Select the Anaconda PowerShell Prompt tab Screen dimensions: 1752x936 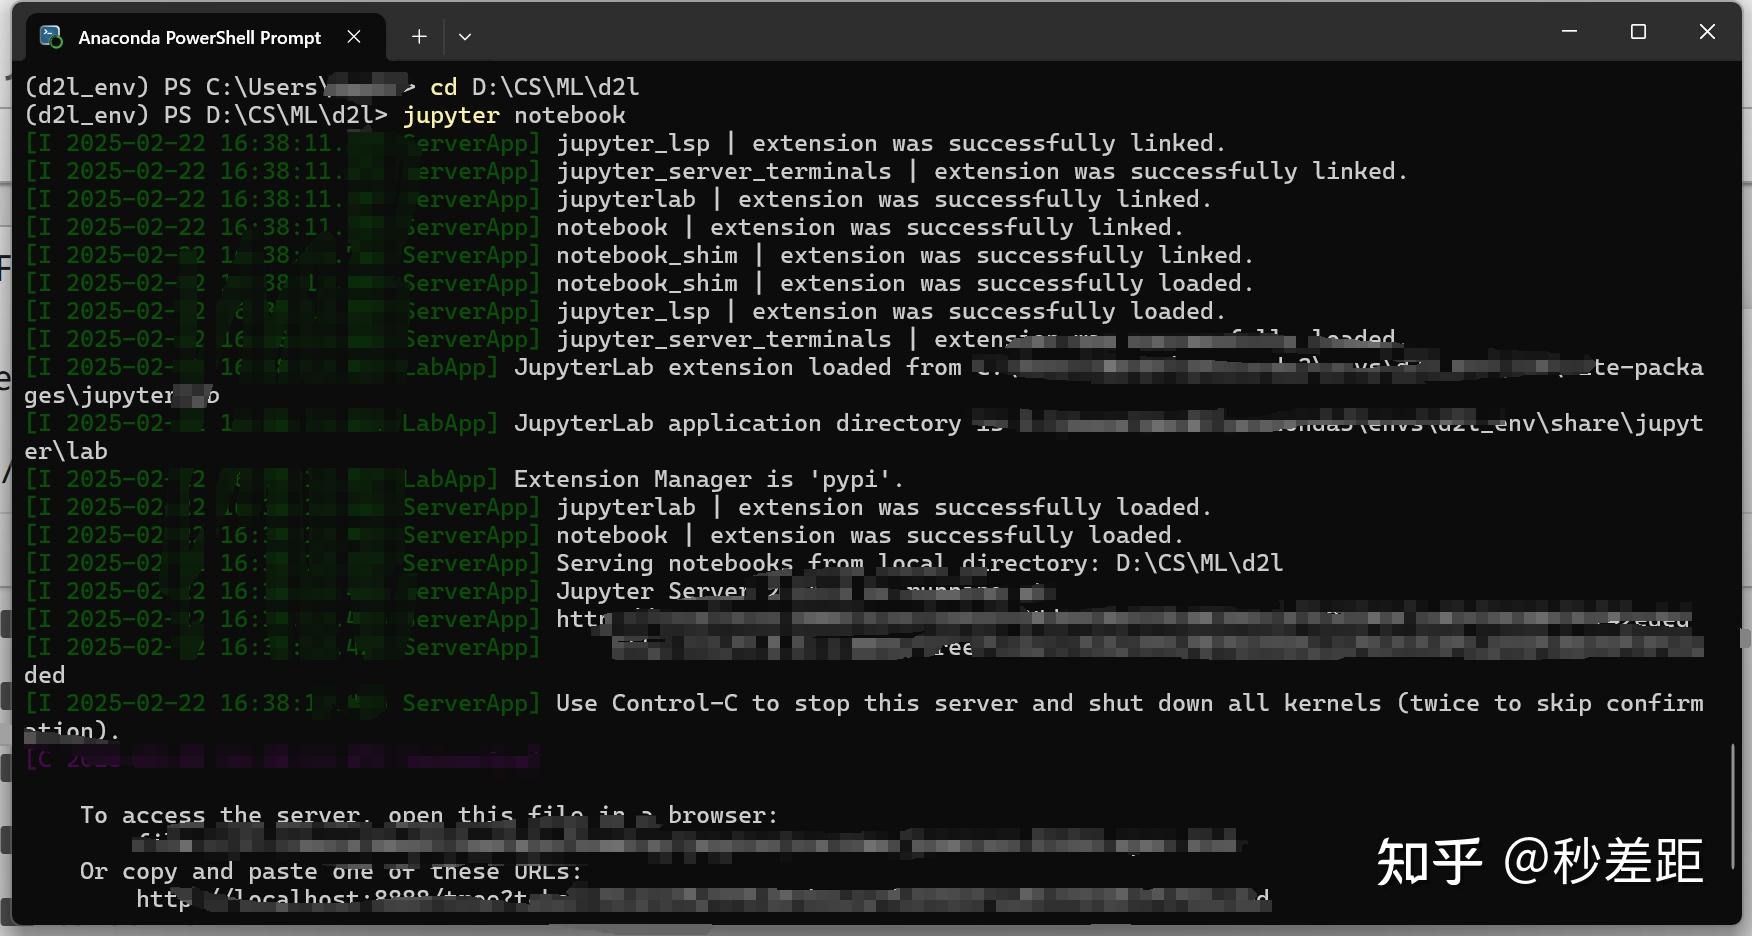click(x=200, y=36)
